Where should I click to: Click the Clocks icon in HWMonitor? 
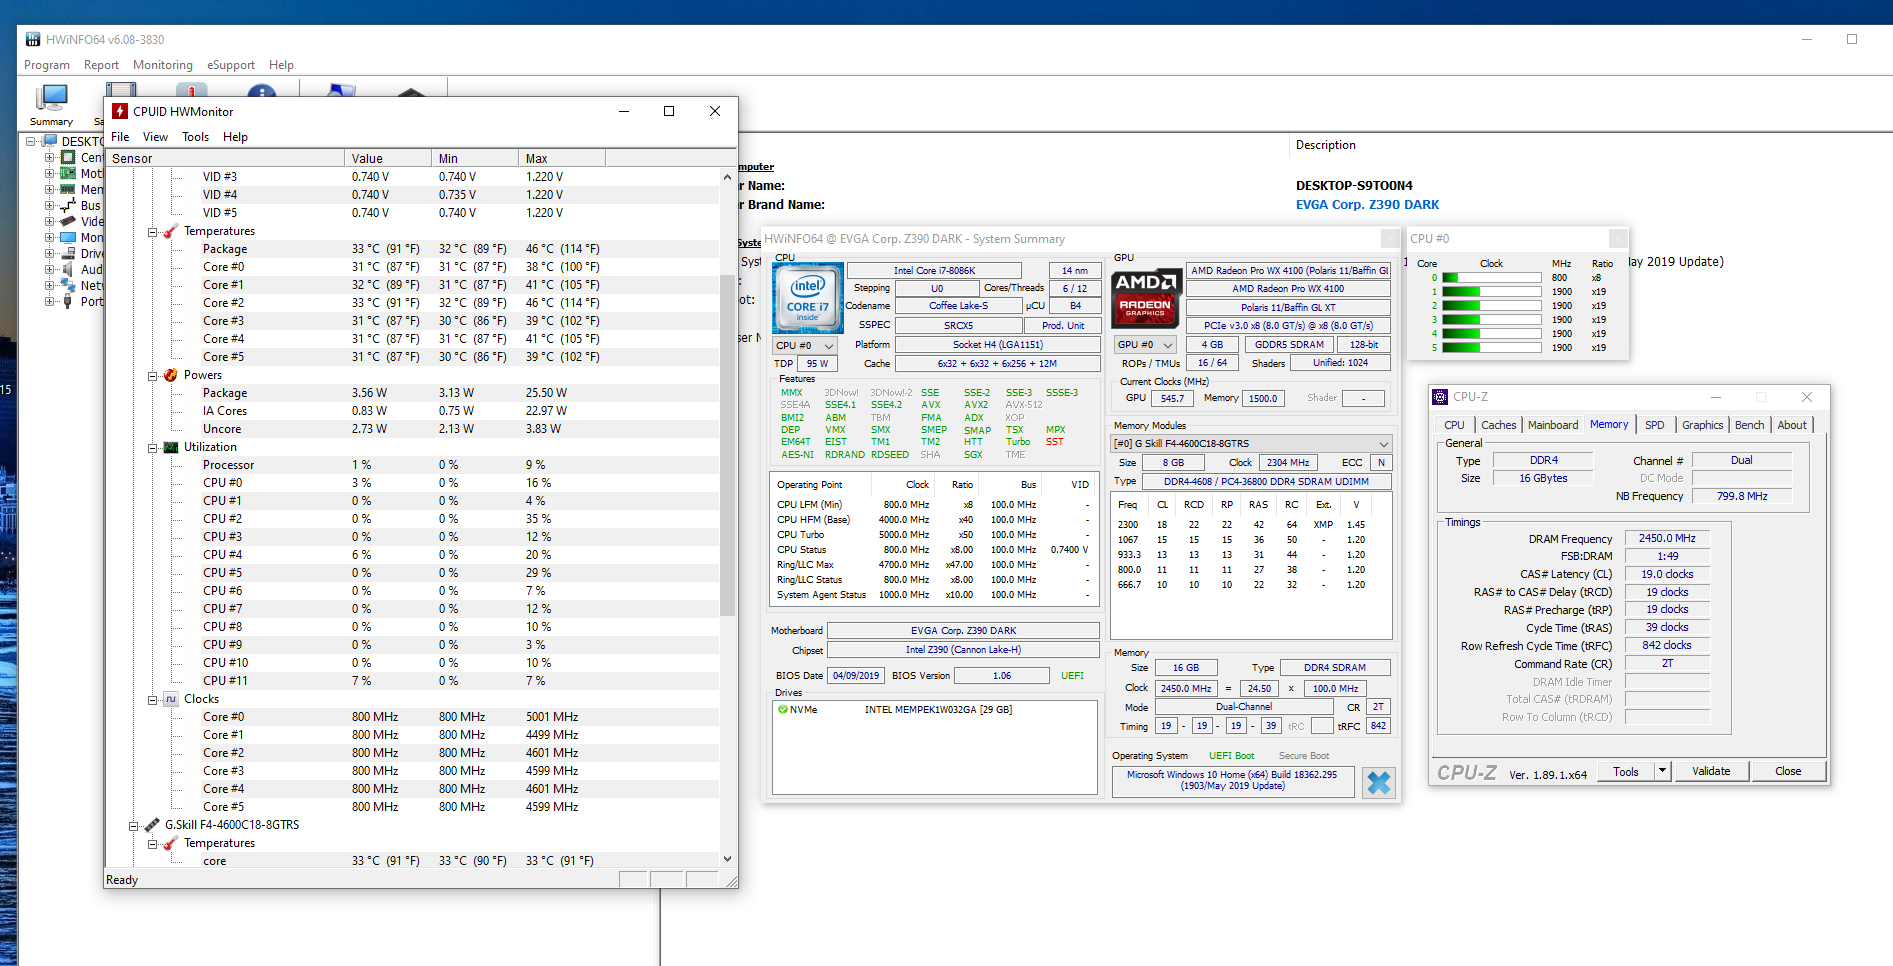[x=171, y=699]
